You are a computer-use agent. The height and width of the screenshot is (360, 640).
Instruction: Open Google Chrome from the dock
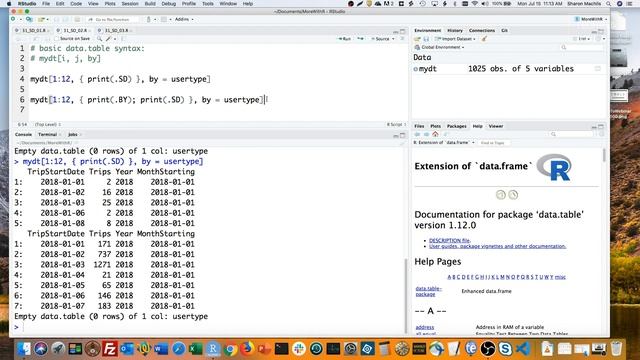[x=230, y=349]
